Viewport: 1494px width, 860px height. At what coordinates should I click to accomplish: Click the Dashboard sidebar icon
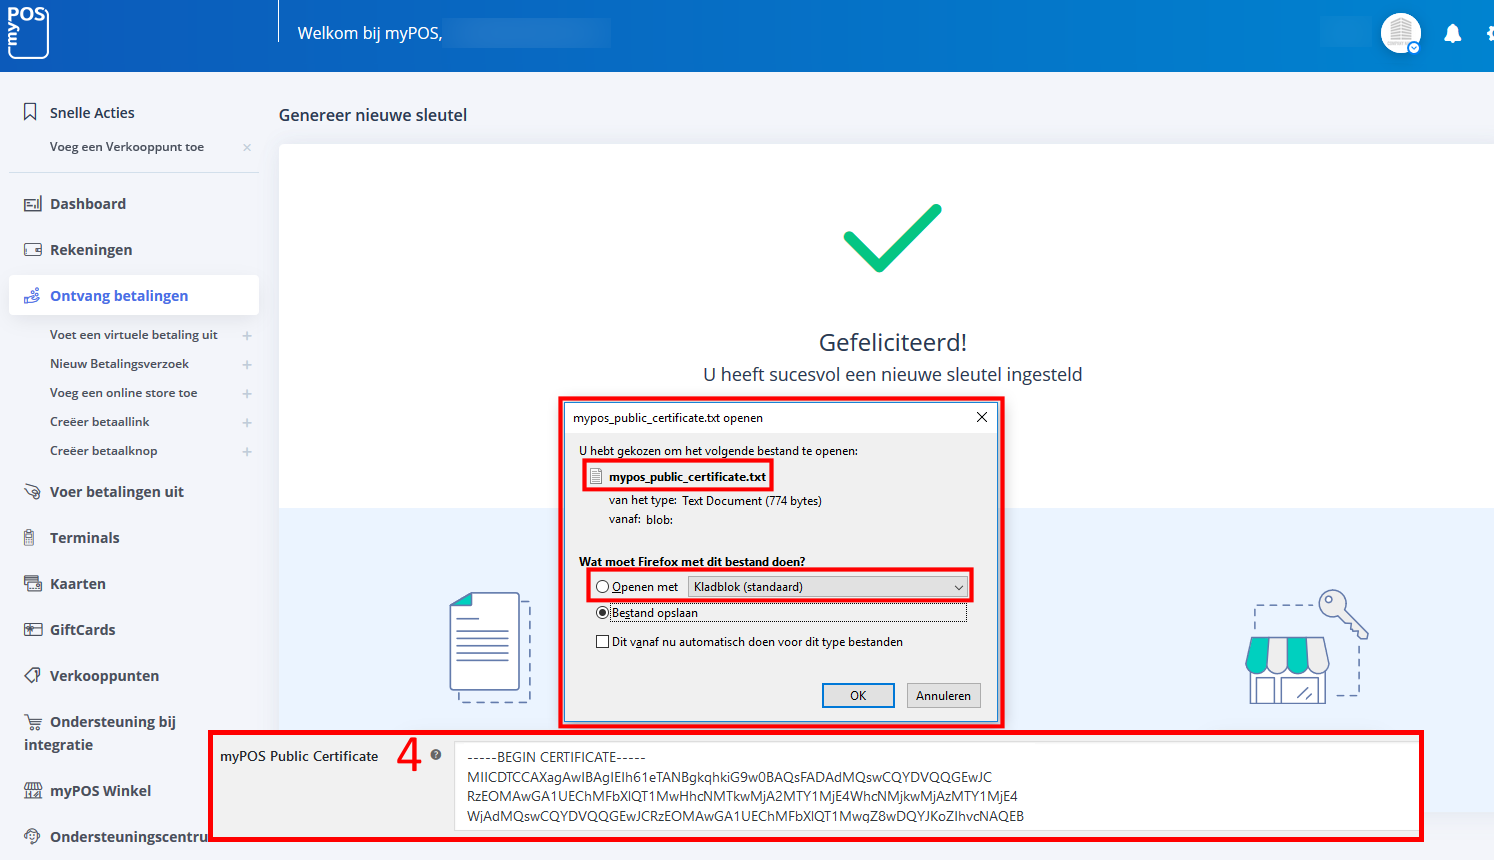coord(32,204)
